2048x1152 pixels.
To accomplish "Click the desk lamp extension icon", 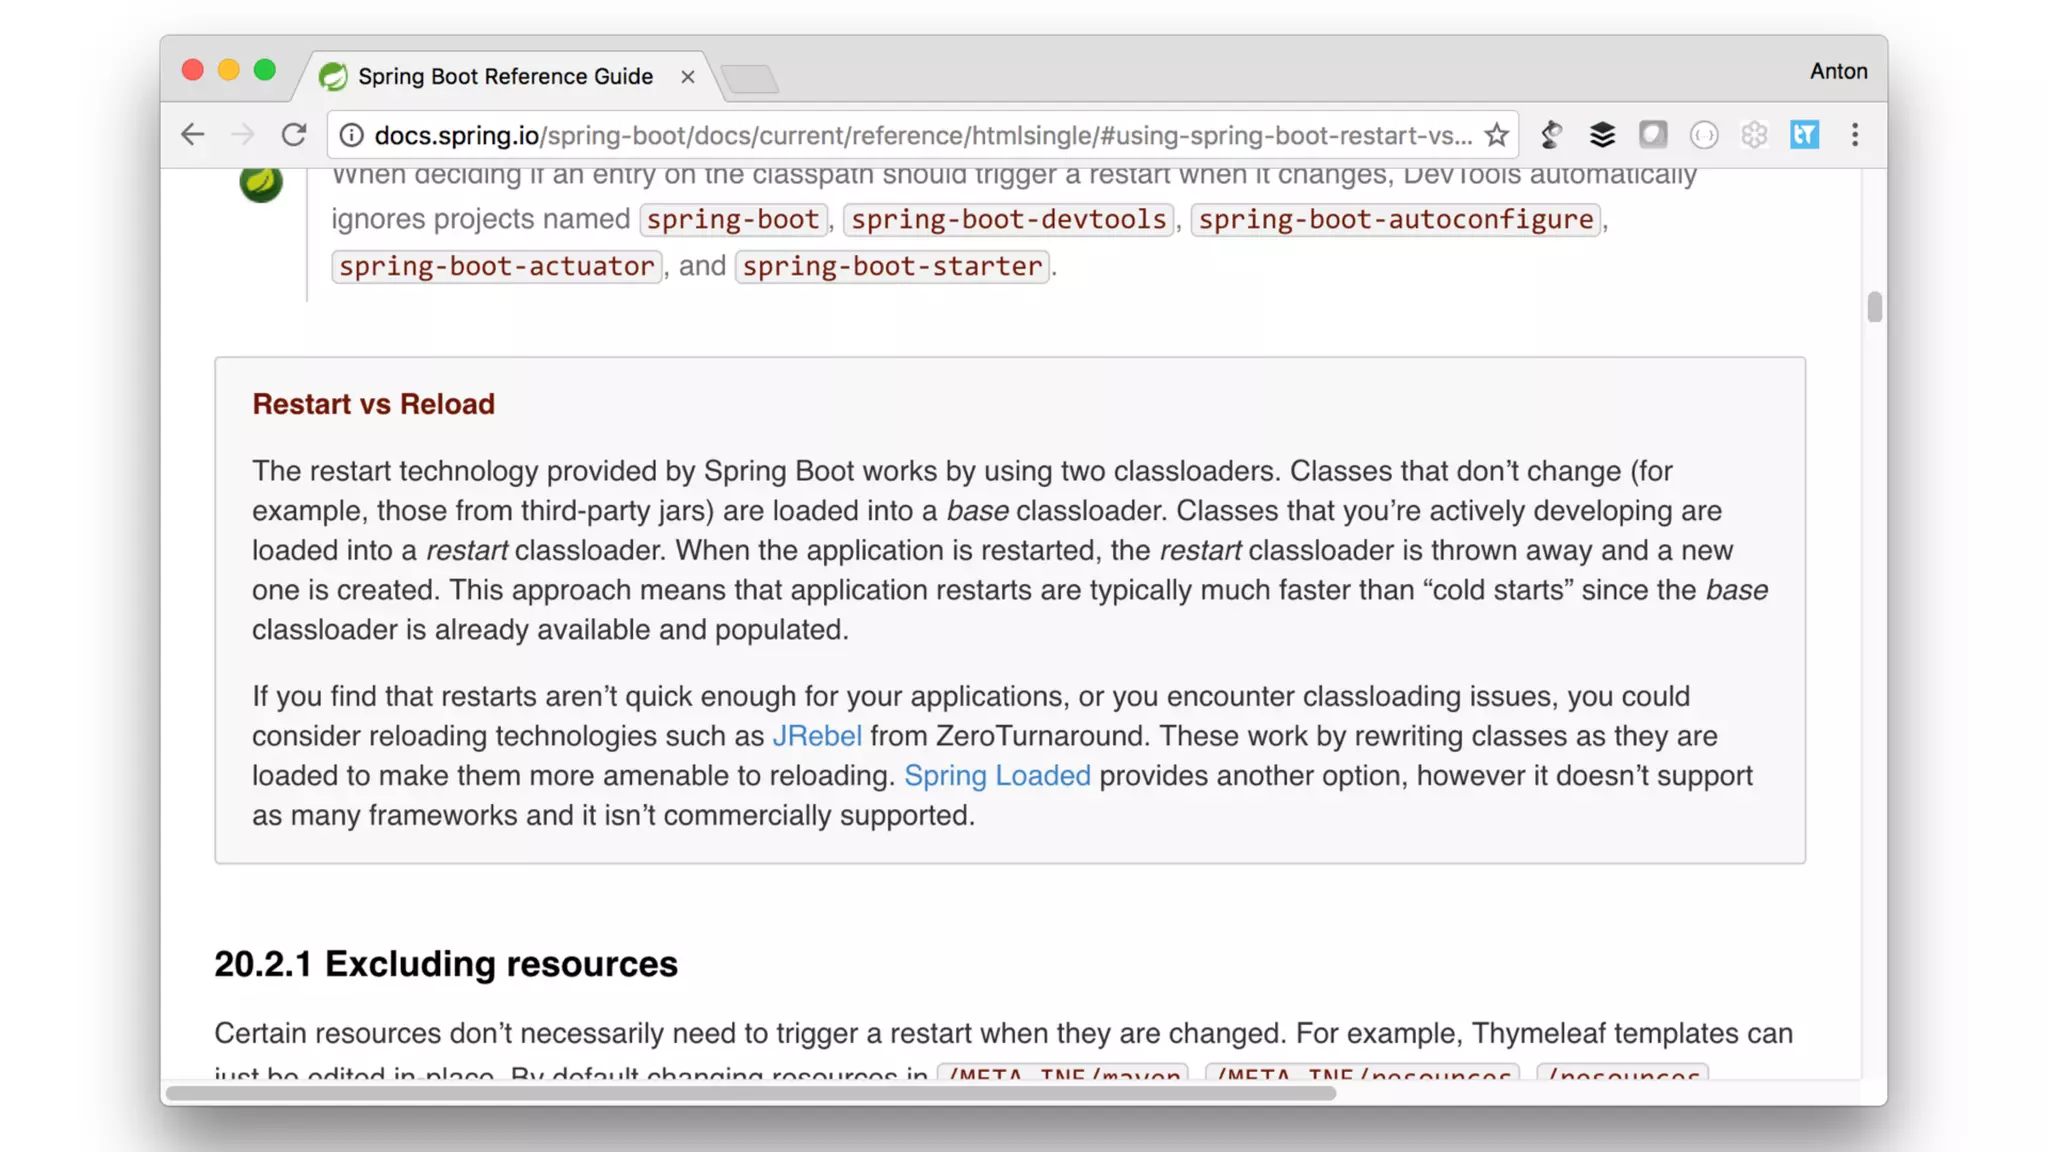I will coord(1551,135).
